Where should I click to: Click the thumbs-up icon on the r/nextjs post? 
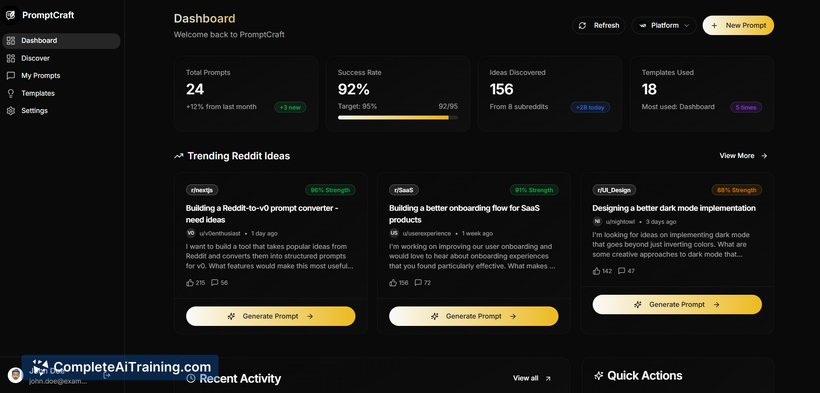click(x=190, y=283)
